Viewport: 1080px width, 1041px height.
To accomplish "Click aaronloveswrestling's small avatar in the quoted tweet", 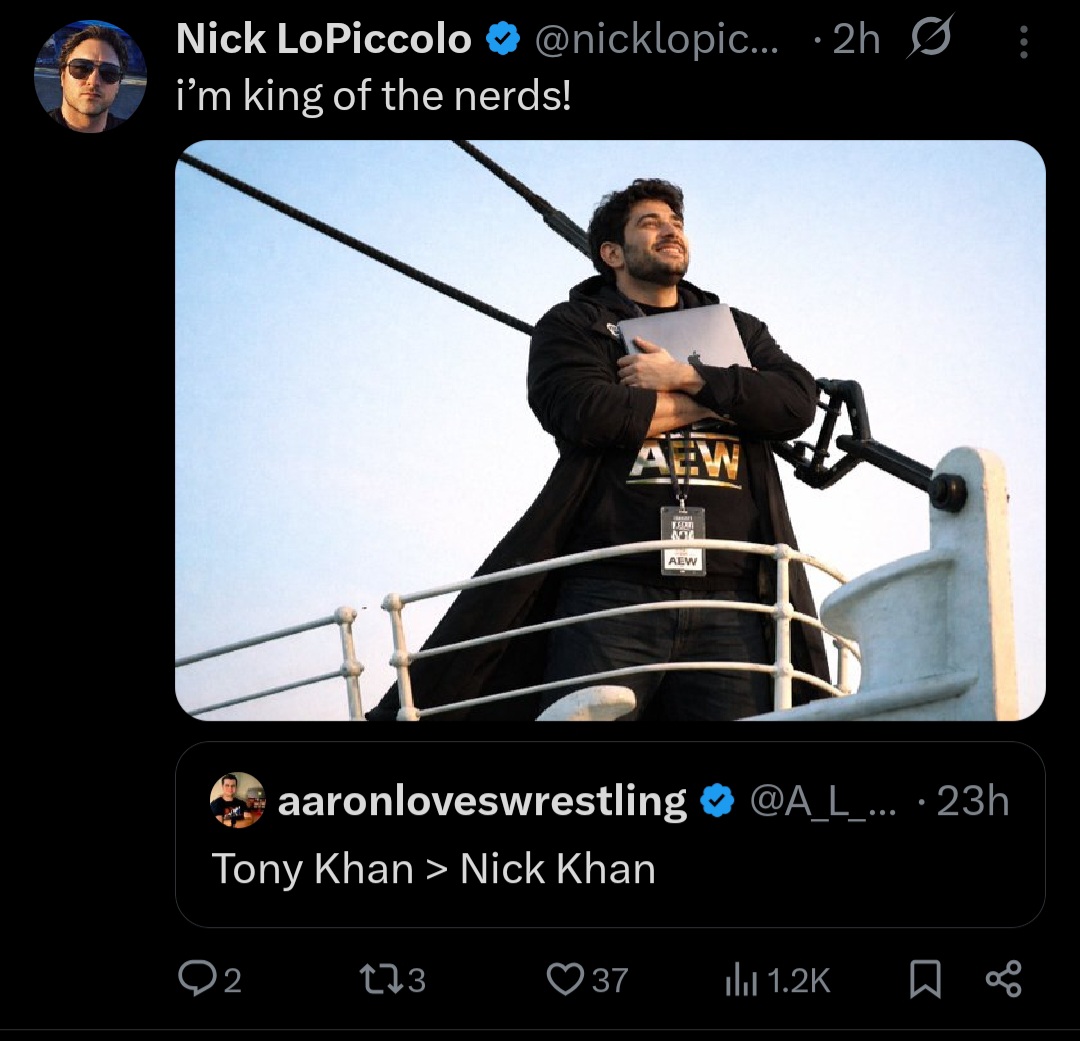I will click(x=237, y=800).
